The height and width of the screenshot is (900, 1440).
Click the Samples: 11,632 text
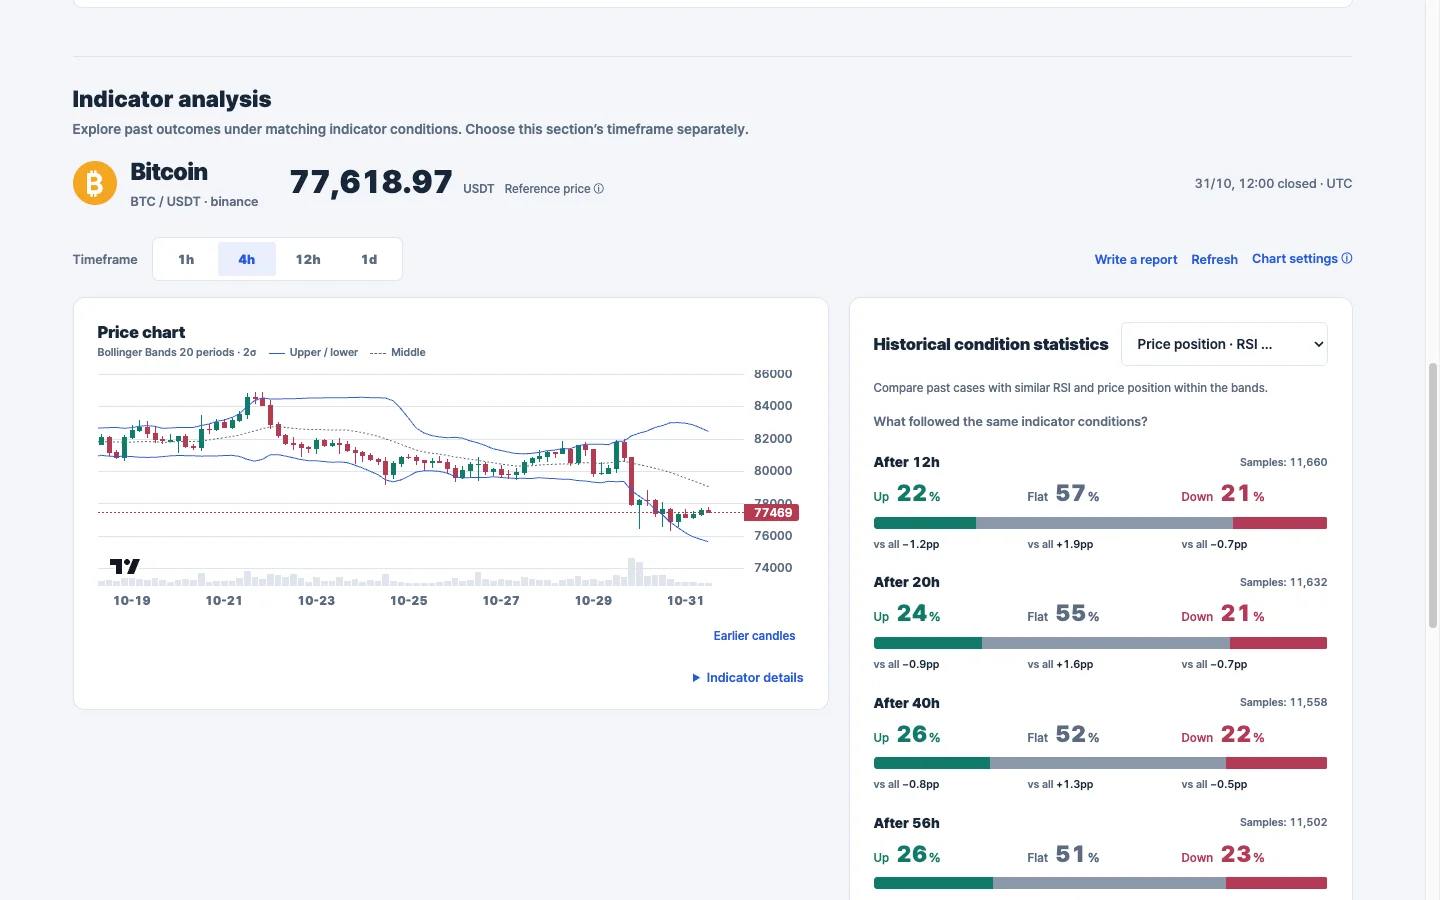[1283, 582]
